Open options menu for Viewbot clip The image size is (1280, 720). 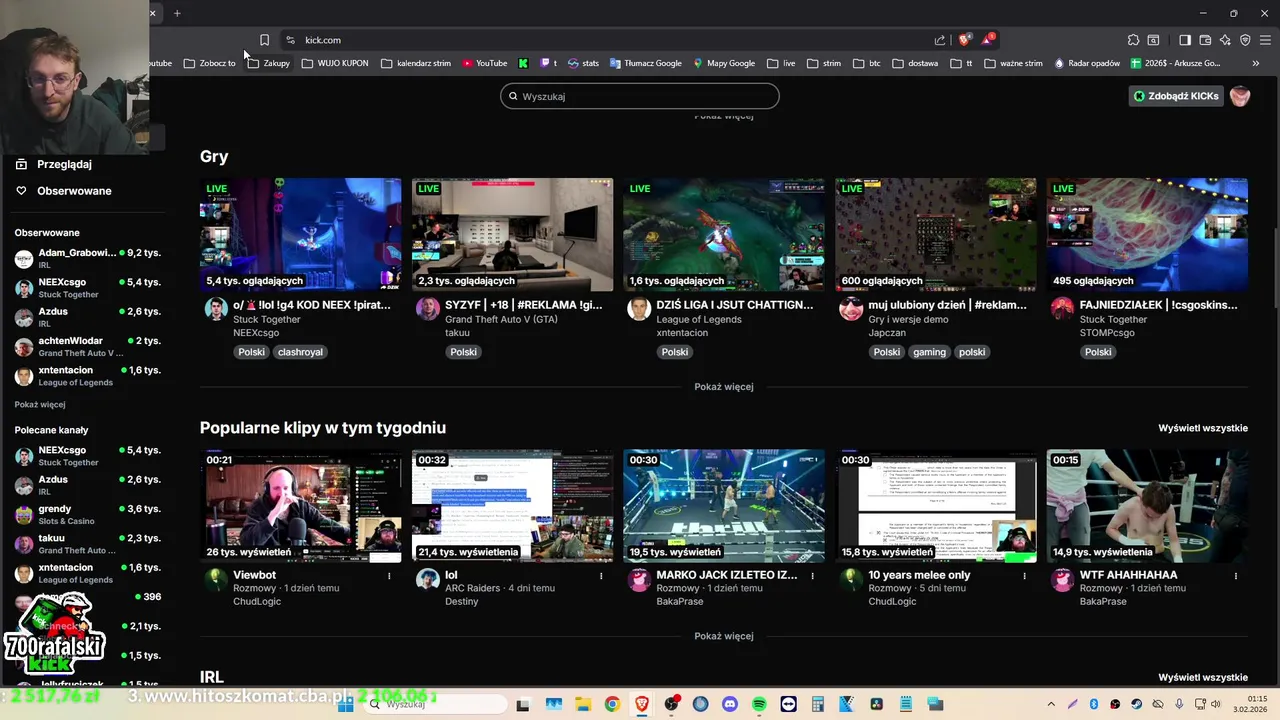pos(389,576)
